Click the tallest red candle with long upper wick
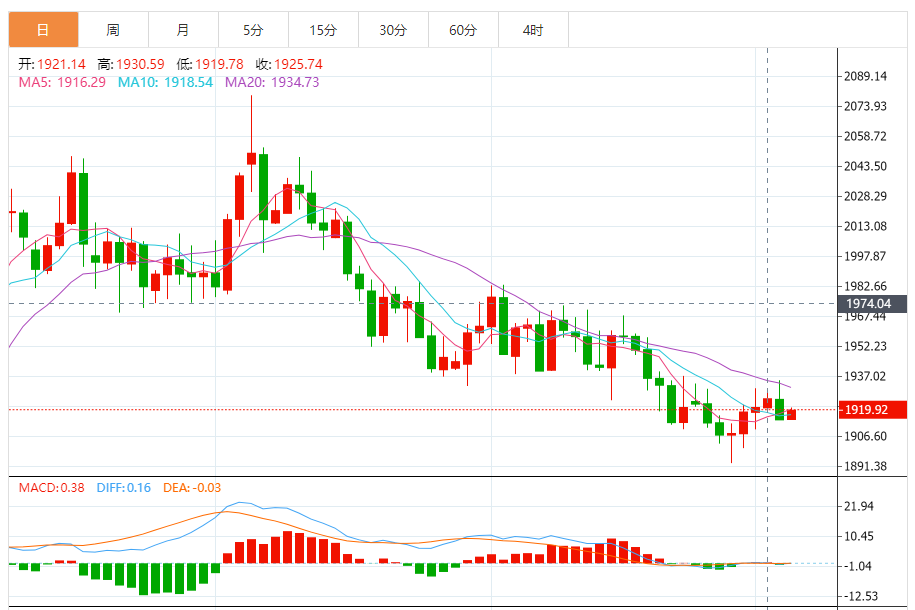915x610 pixels. 252,158
